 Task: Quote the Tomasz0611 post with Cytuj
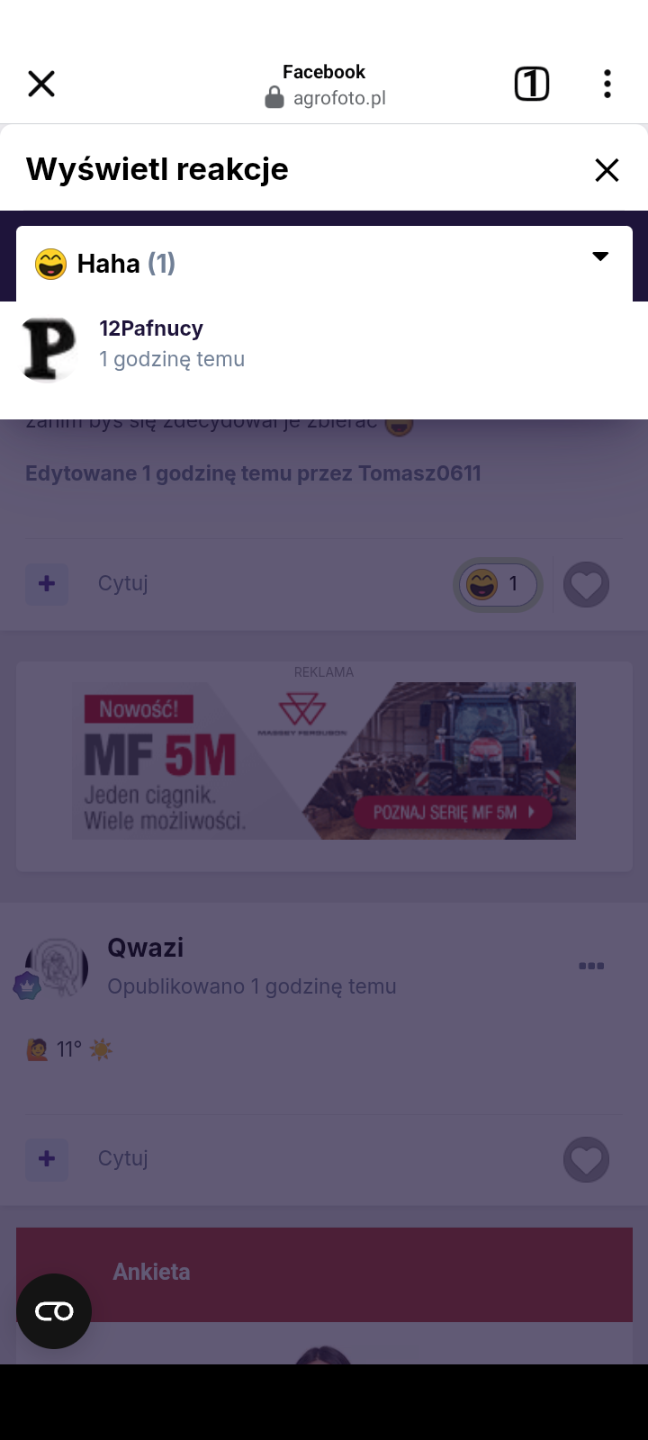point(123,584)
